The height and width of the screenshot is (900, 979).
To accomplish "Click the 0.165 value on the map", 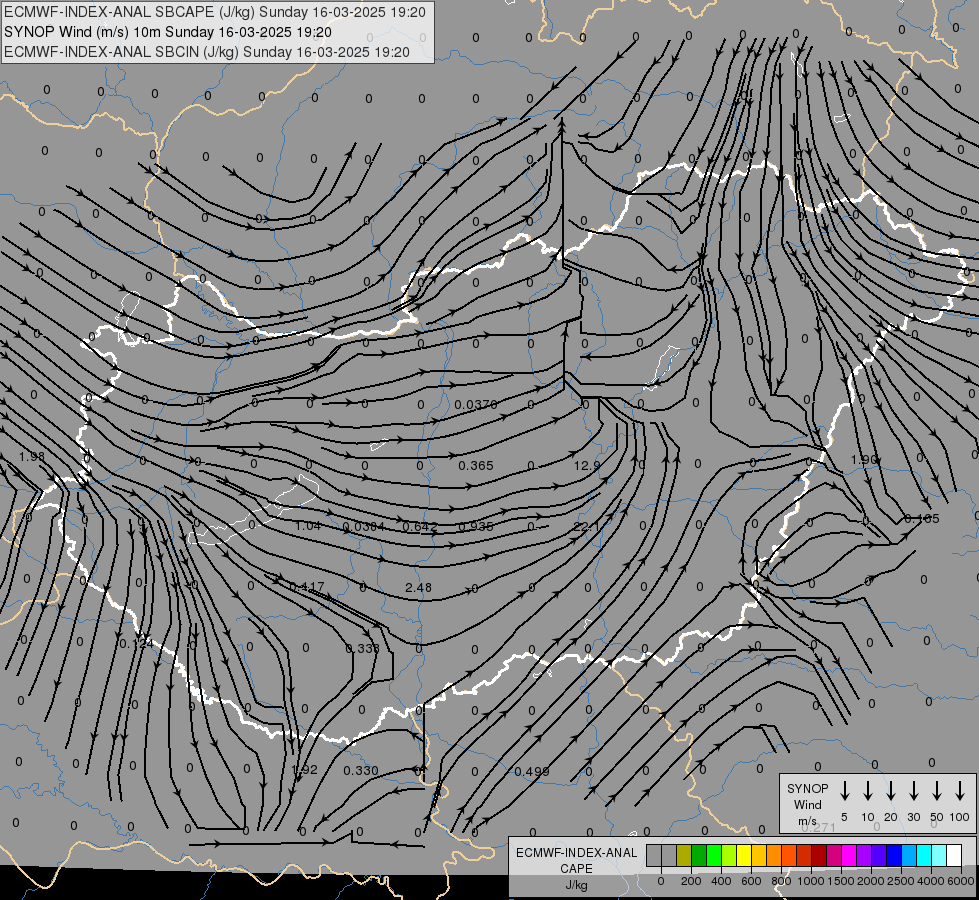I will [922, 518].
